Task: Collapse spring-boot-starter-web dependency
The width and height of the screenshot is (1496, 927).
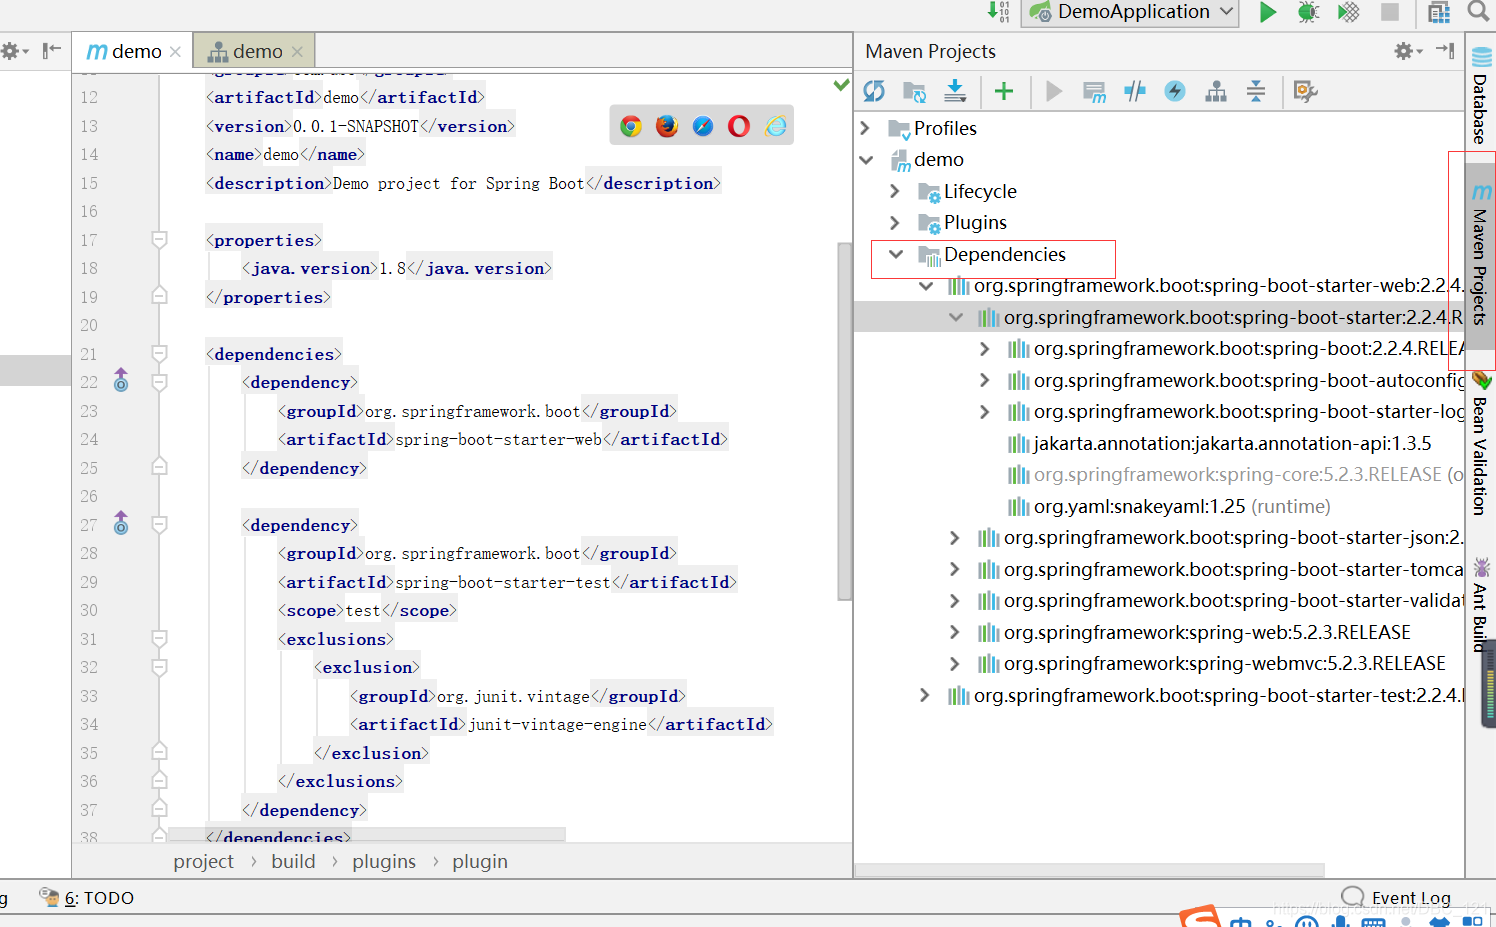Action: (x=926, y=286)
